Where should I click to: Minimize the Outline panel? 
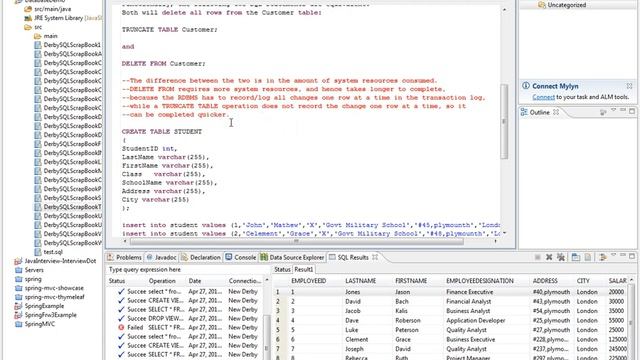tap(623, 111)
